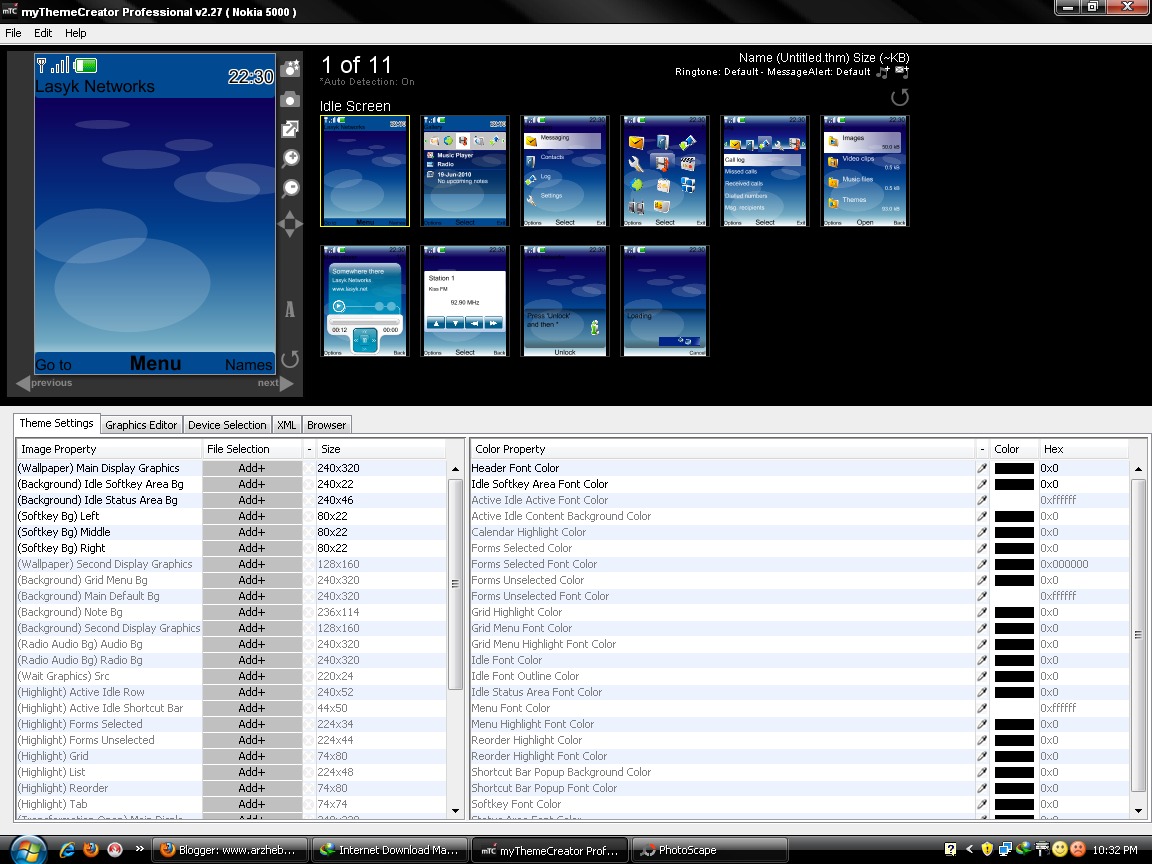This screenshot has width=1152, height=864.
Task: Switch to Blogger Firefox taskbar button
Action: [x=230, y=850]
